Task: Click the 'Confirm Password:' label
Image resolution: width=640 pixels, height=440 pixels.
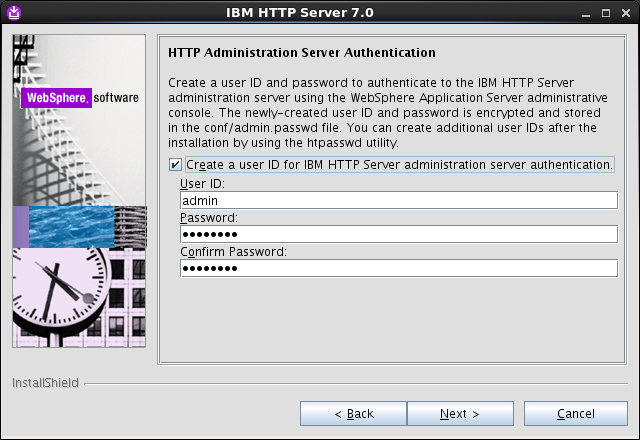Action: pyautogui.click(x=233, y=252)
